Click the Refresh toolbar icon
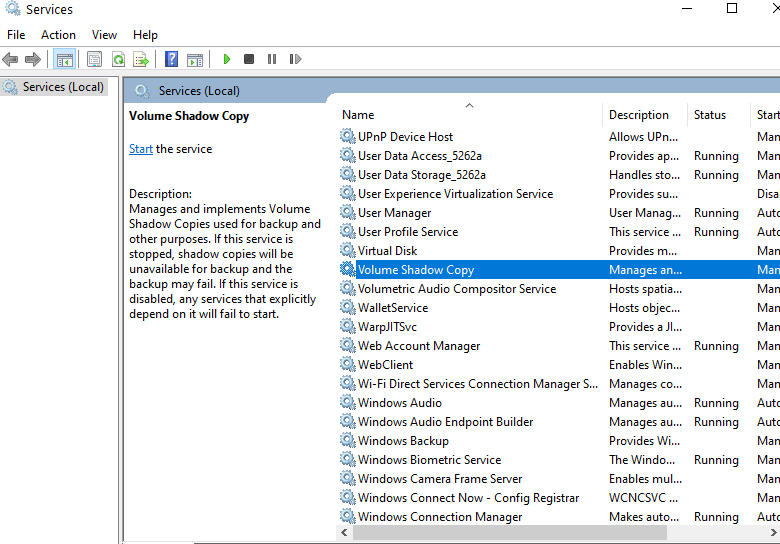The height and width of the screenshot is (544, 780). pyautogui.click(x=118, y=60)
